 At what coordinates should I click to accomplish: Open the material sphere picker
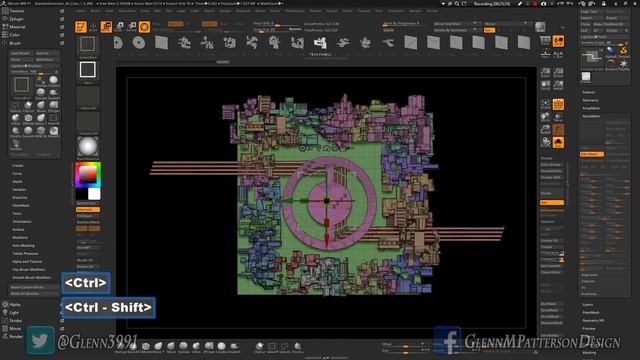[x=87, y=147]
